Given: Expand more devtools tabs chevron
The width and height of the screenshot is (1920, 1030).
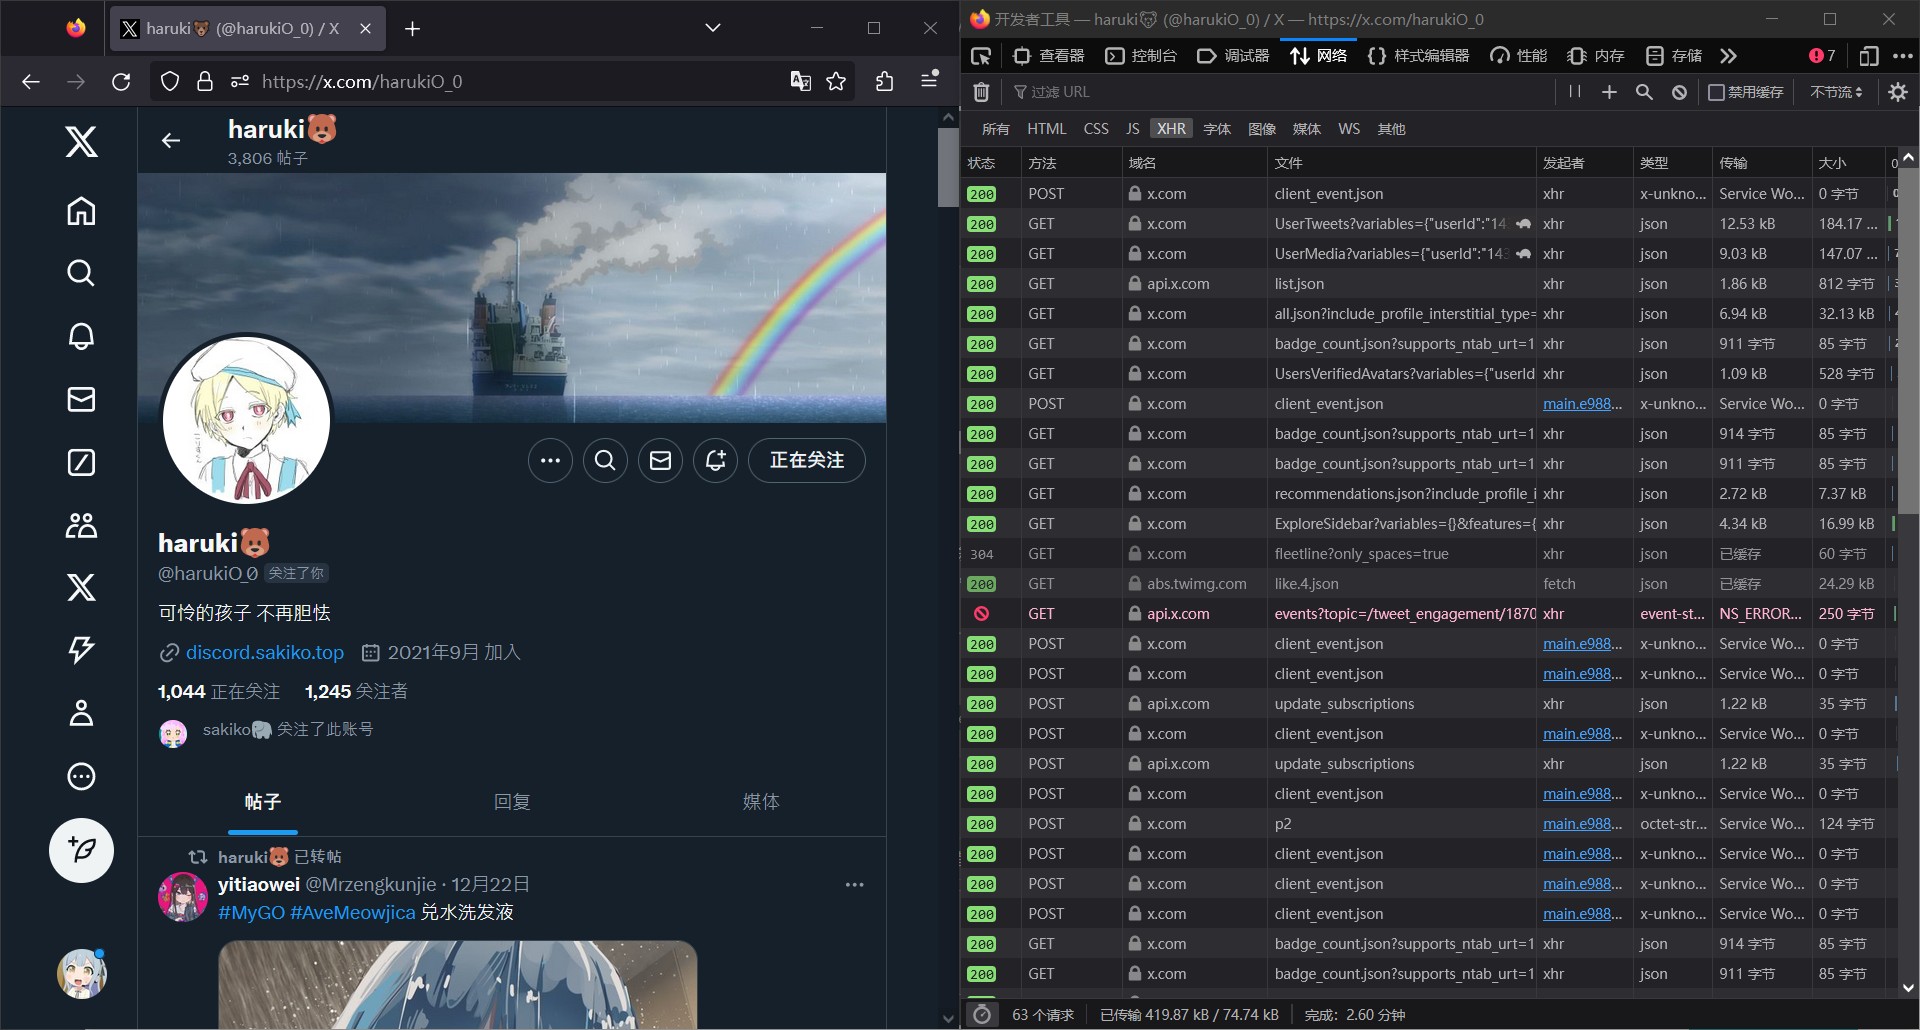Looking at the screenshot, I should click(x=1728, y=56).
